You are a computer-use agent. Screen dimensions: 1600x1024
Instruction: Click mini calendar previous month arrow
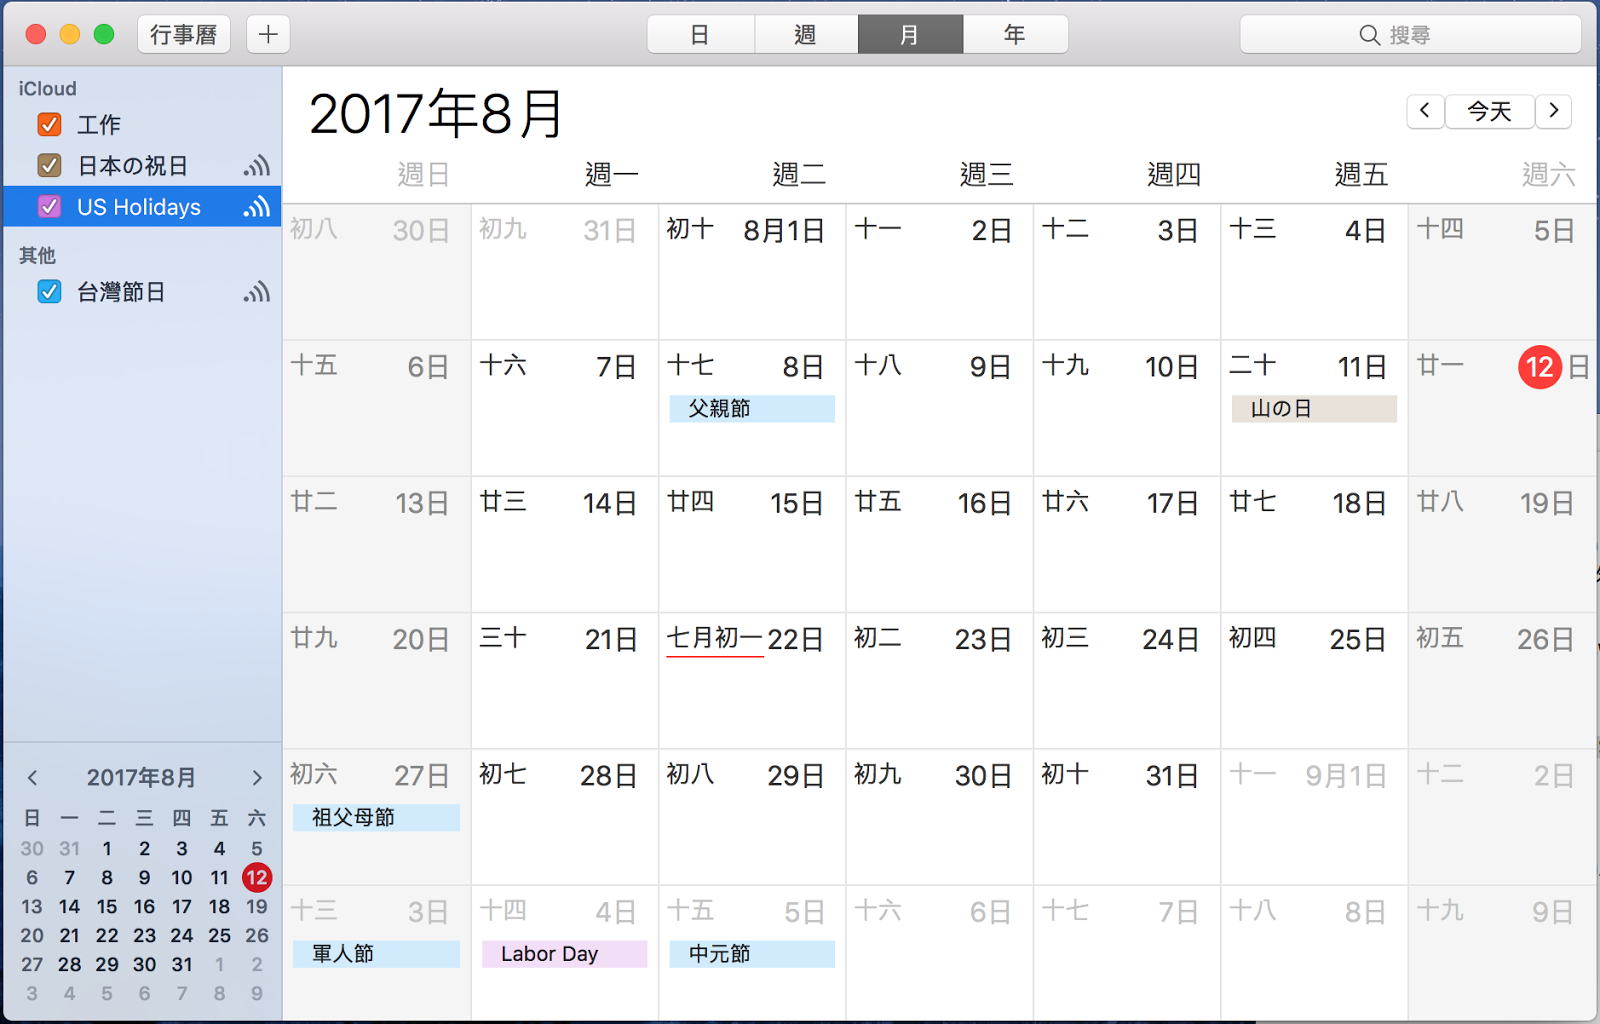(32, 778)
